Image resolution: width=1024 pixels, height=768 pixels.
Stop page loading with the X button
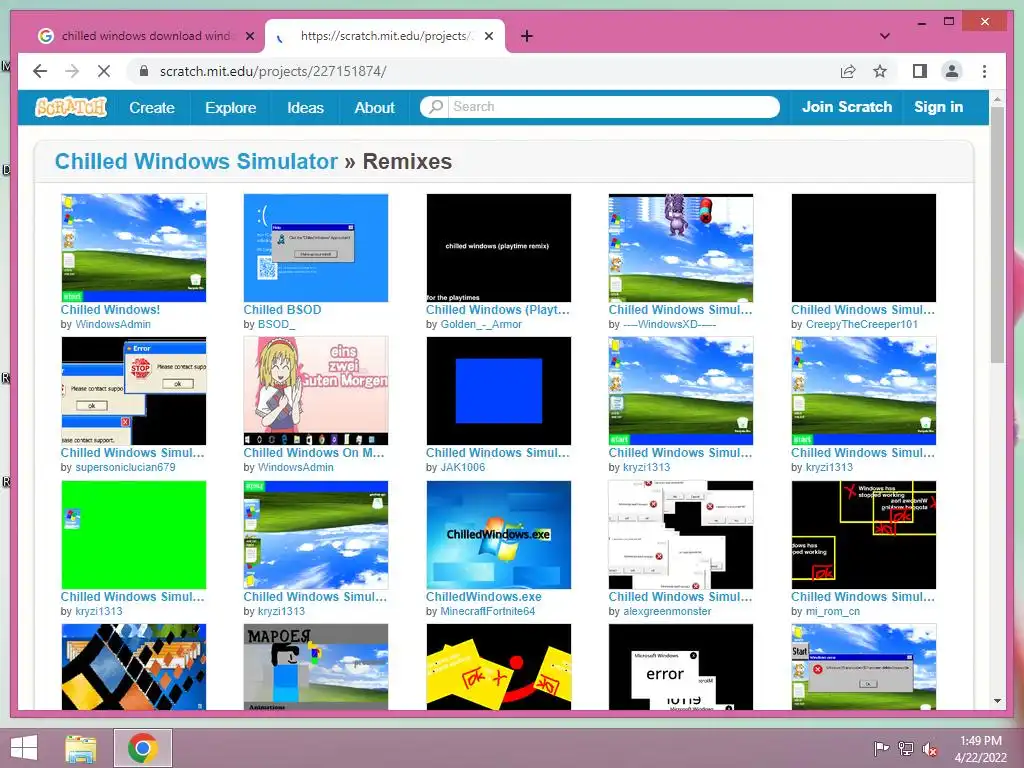point(104,71)
